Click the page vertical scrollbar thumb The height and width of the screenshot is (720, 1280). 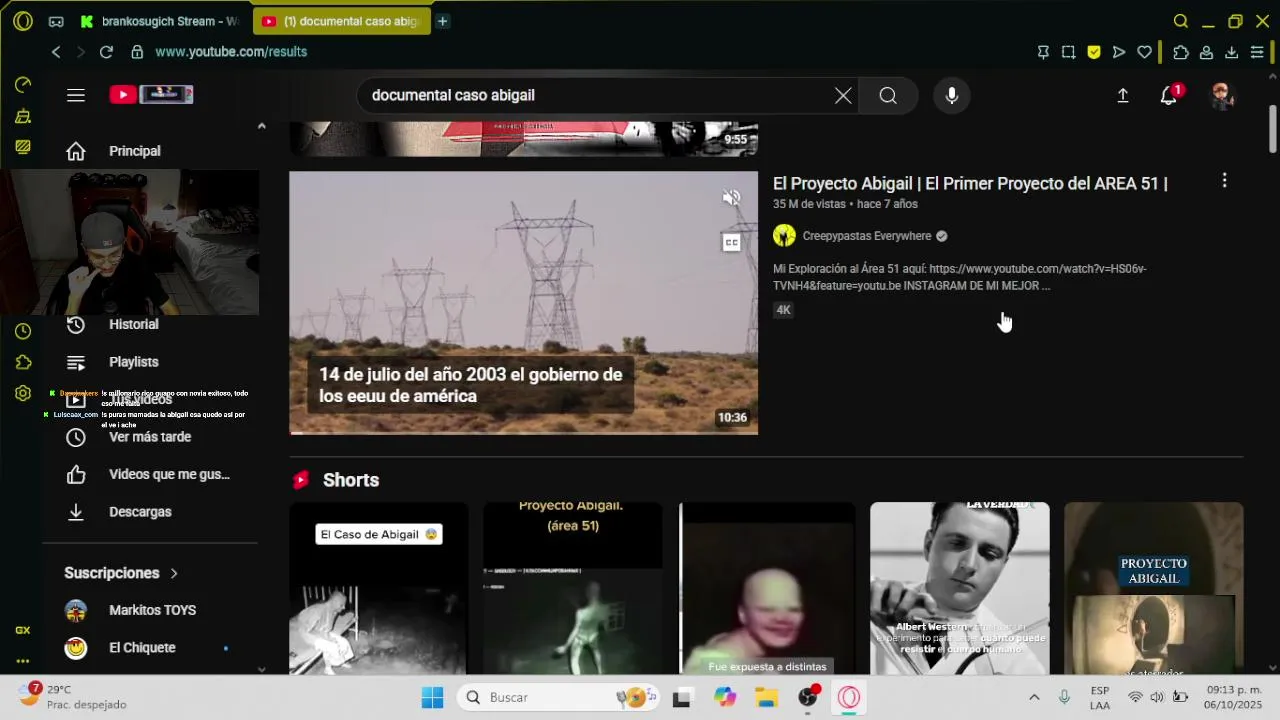(1273, 130)
